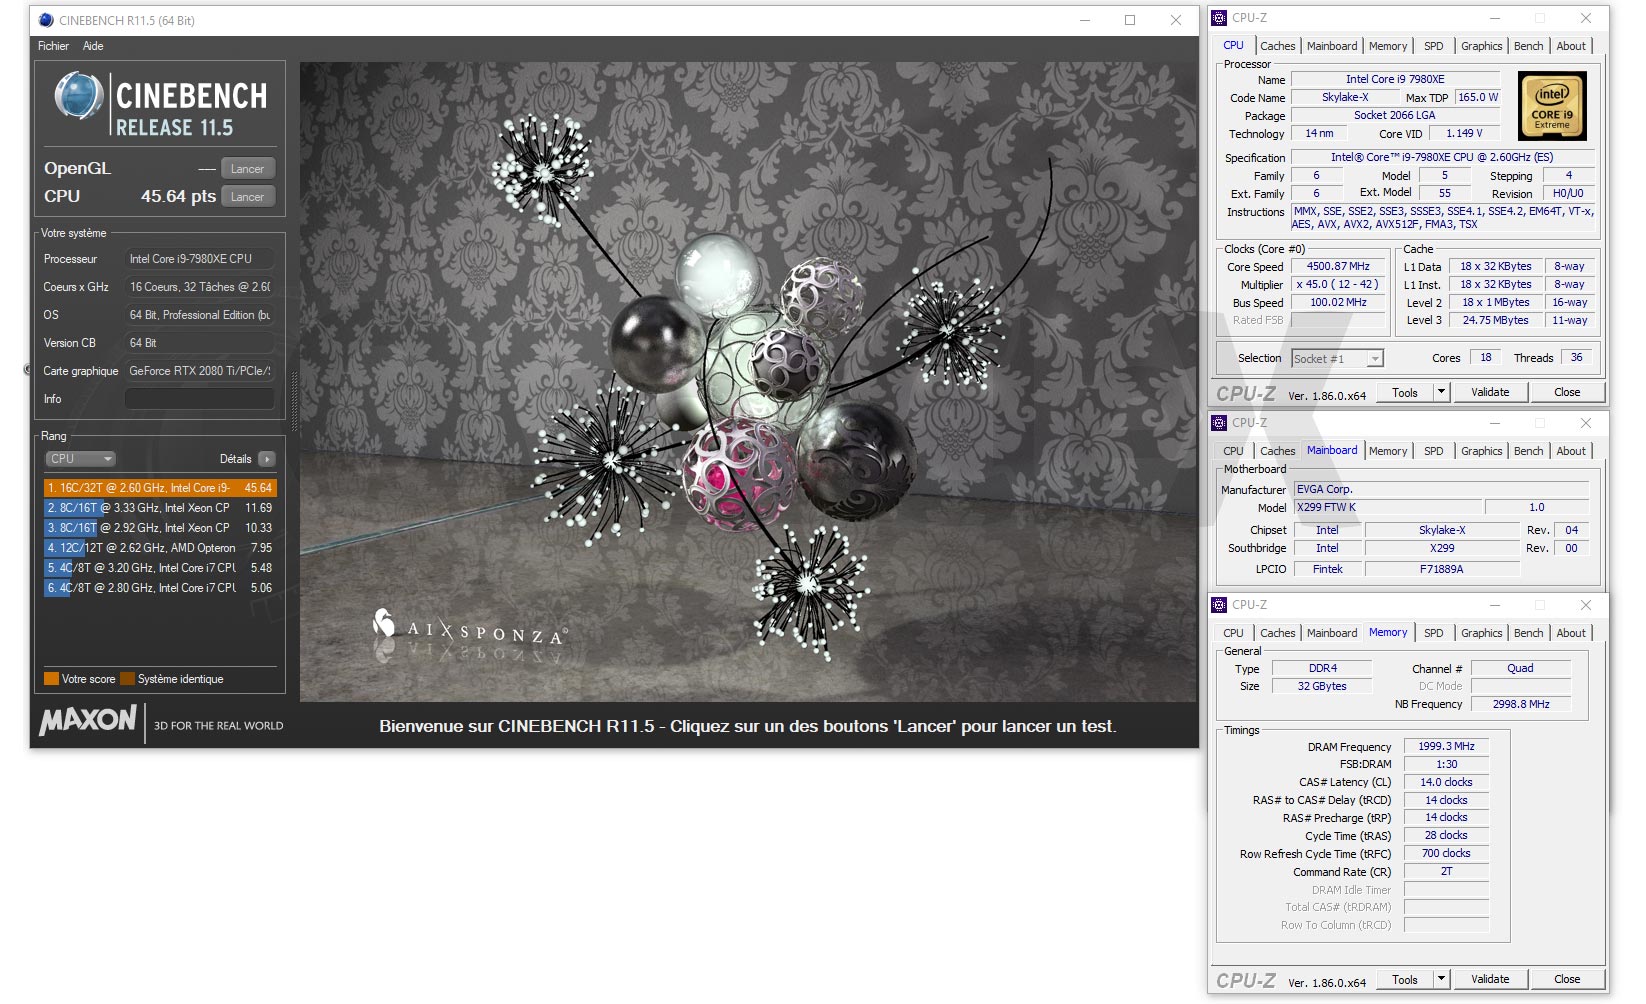The image size is (1646, 1004).
Task: Open the Fichier menu
Action: pyautogui.click(x=53, y=46)
